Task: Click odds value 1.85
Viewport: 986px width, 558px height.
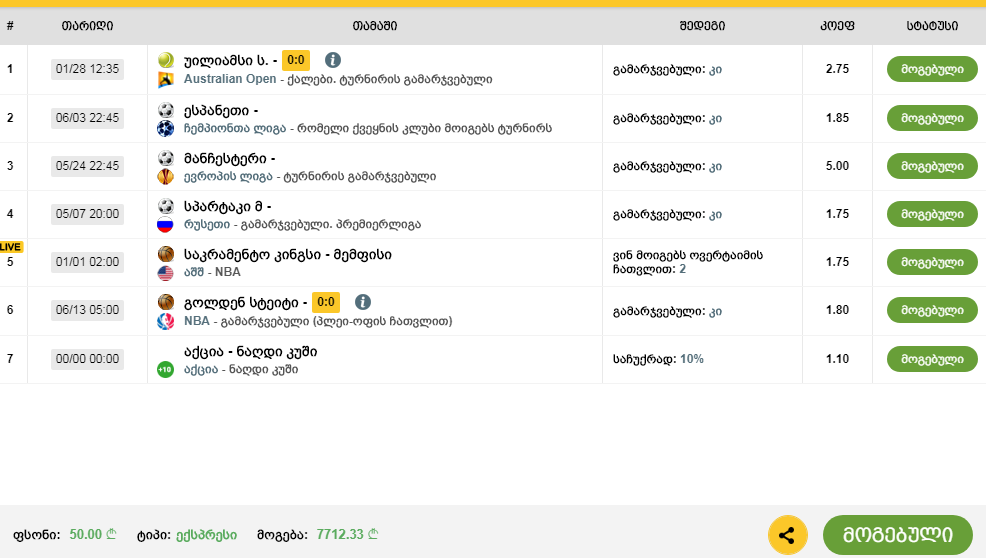Action: point(837,118)
